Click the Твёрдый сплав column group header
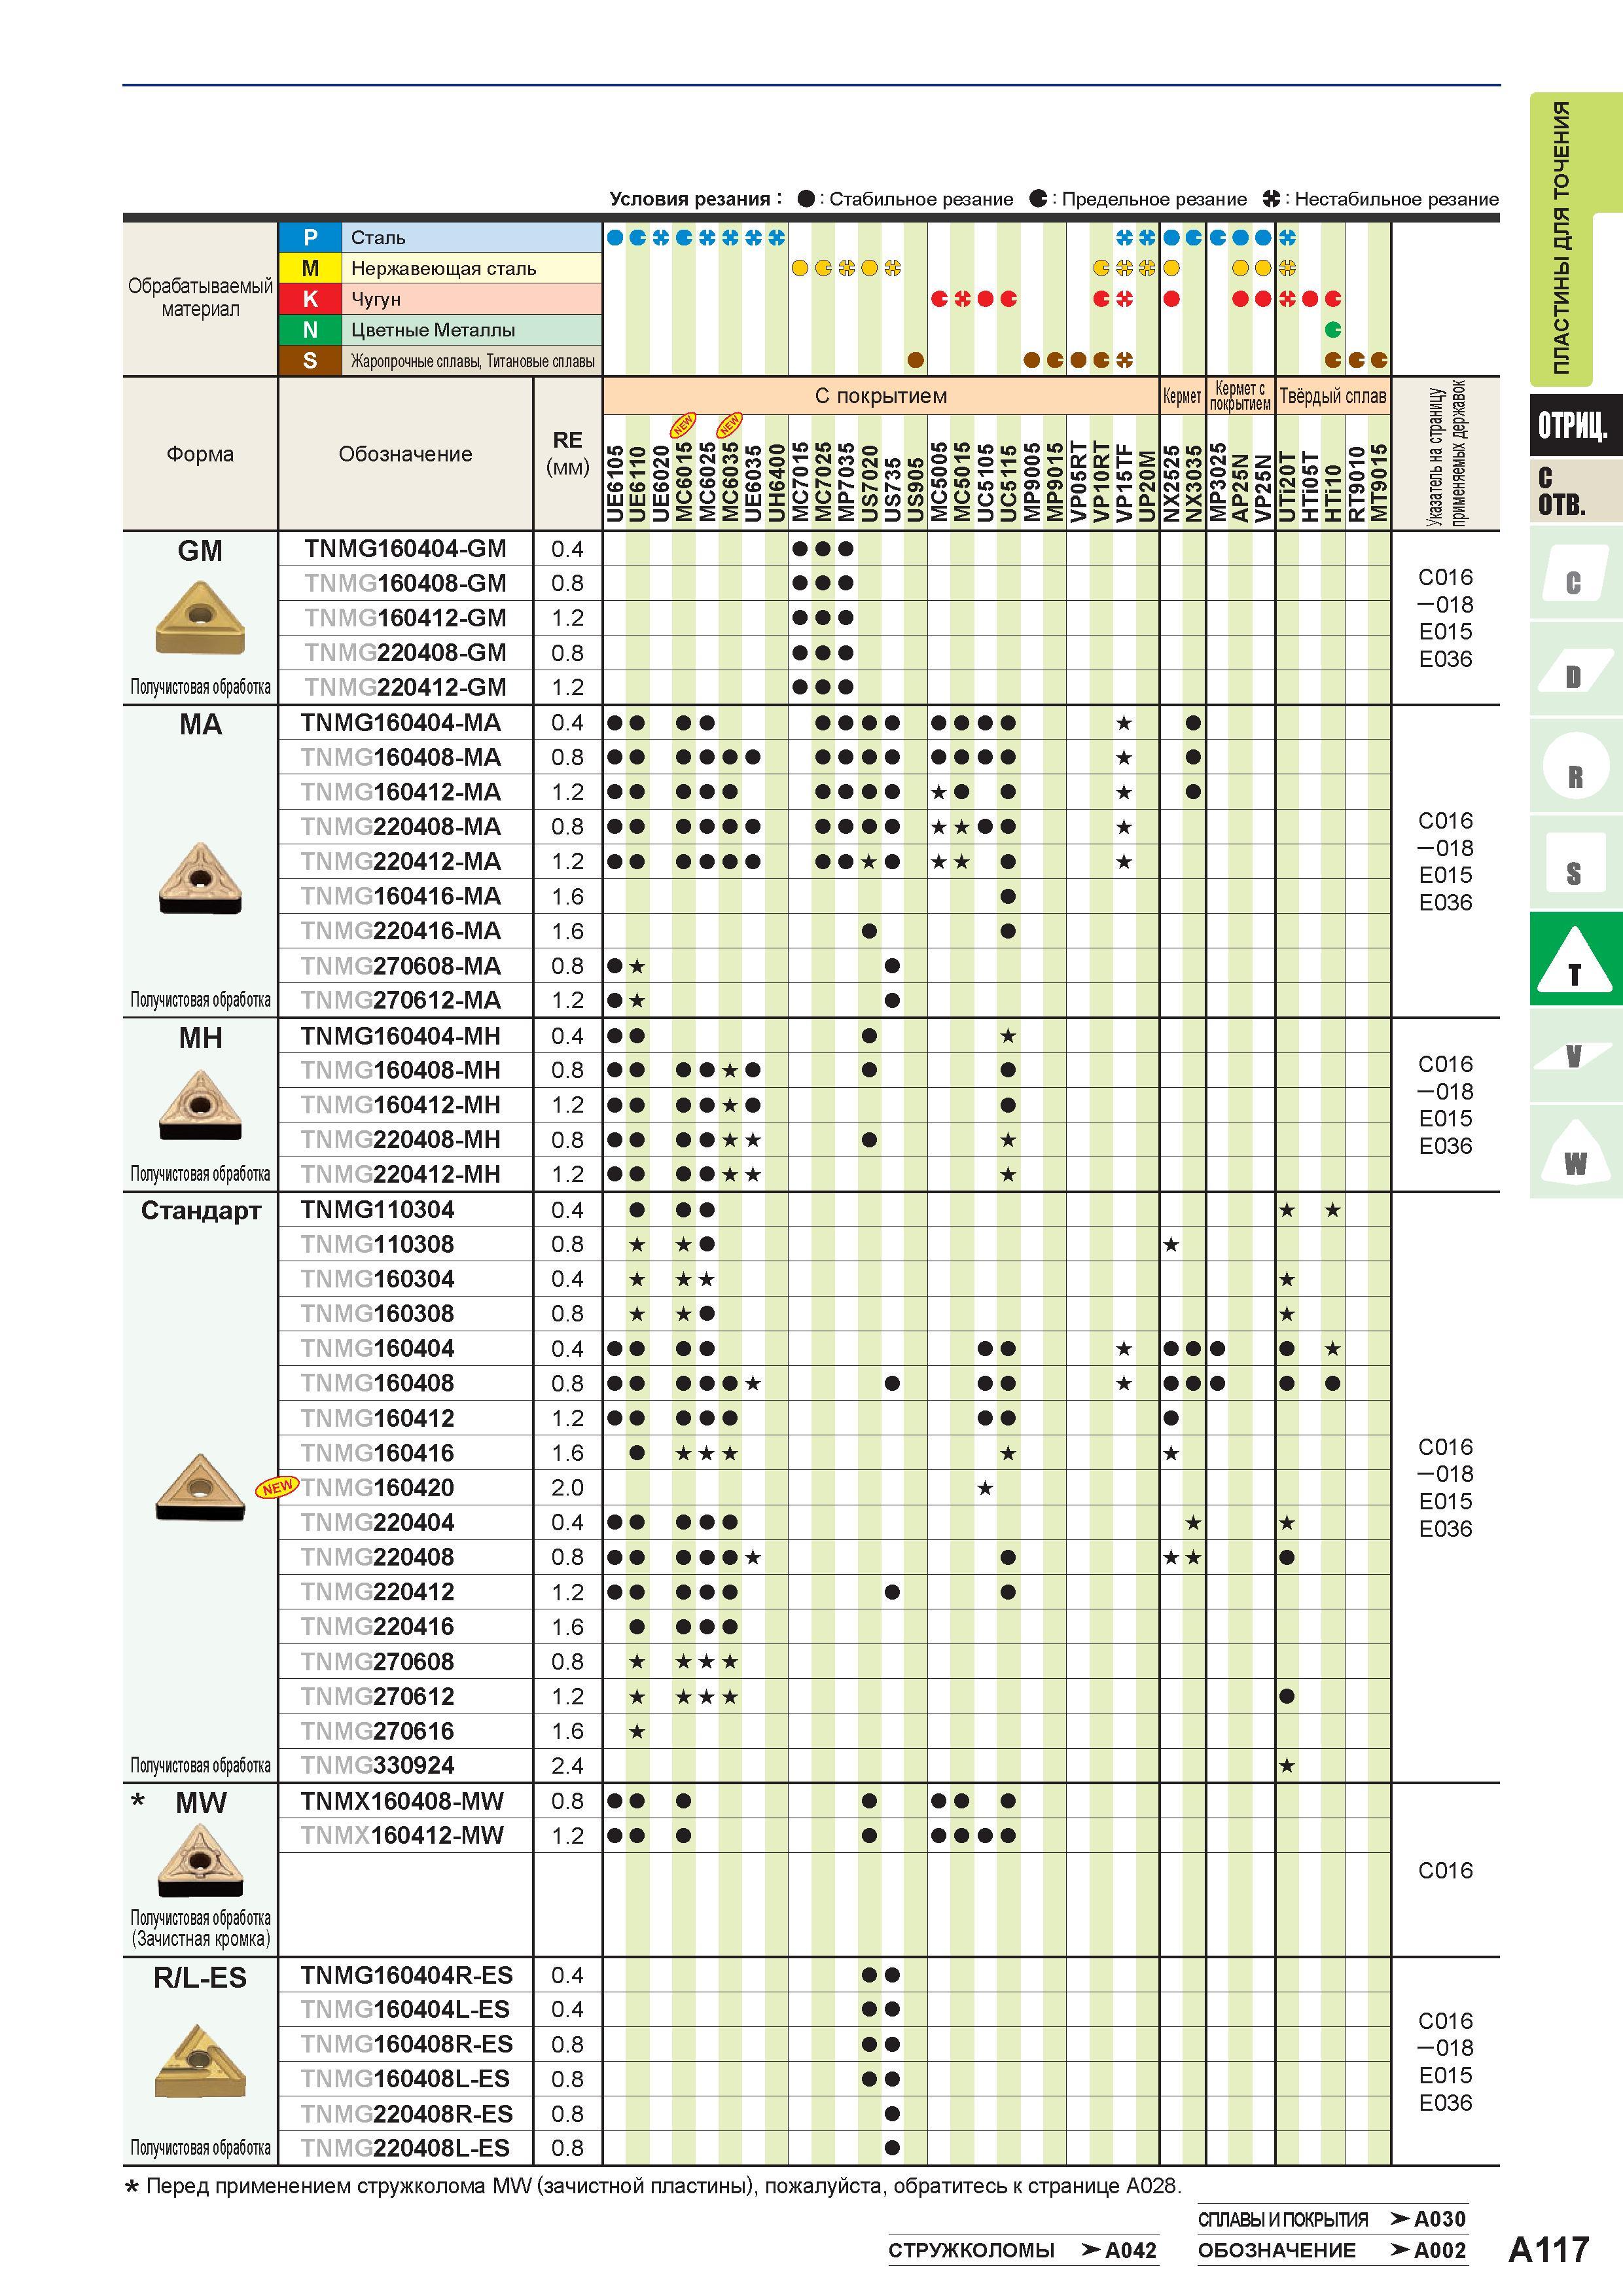 pyautogui.click(x=1333, y=396)
